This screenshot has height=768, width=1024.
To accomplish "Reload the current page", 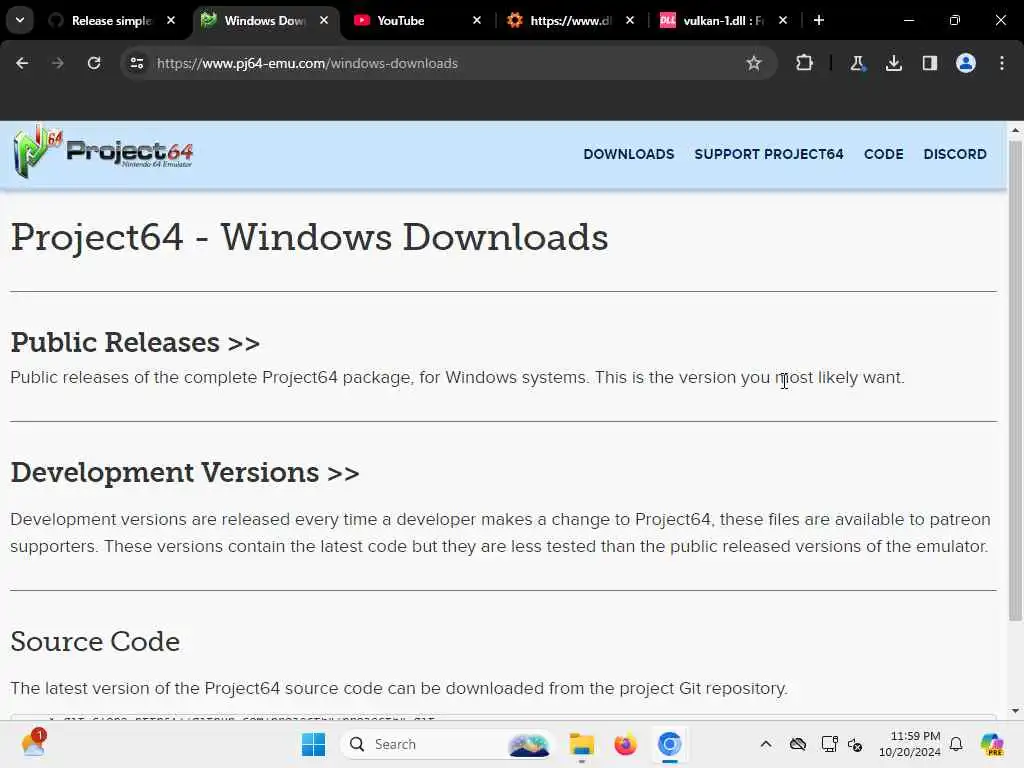I will (x=94, y=63).
